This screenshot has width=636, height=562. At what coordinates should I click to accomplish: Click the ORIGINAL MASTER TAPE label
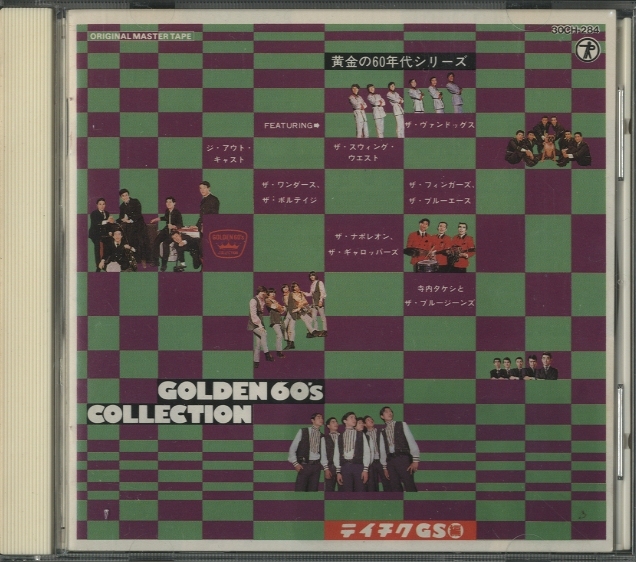[x=140, y=36]
